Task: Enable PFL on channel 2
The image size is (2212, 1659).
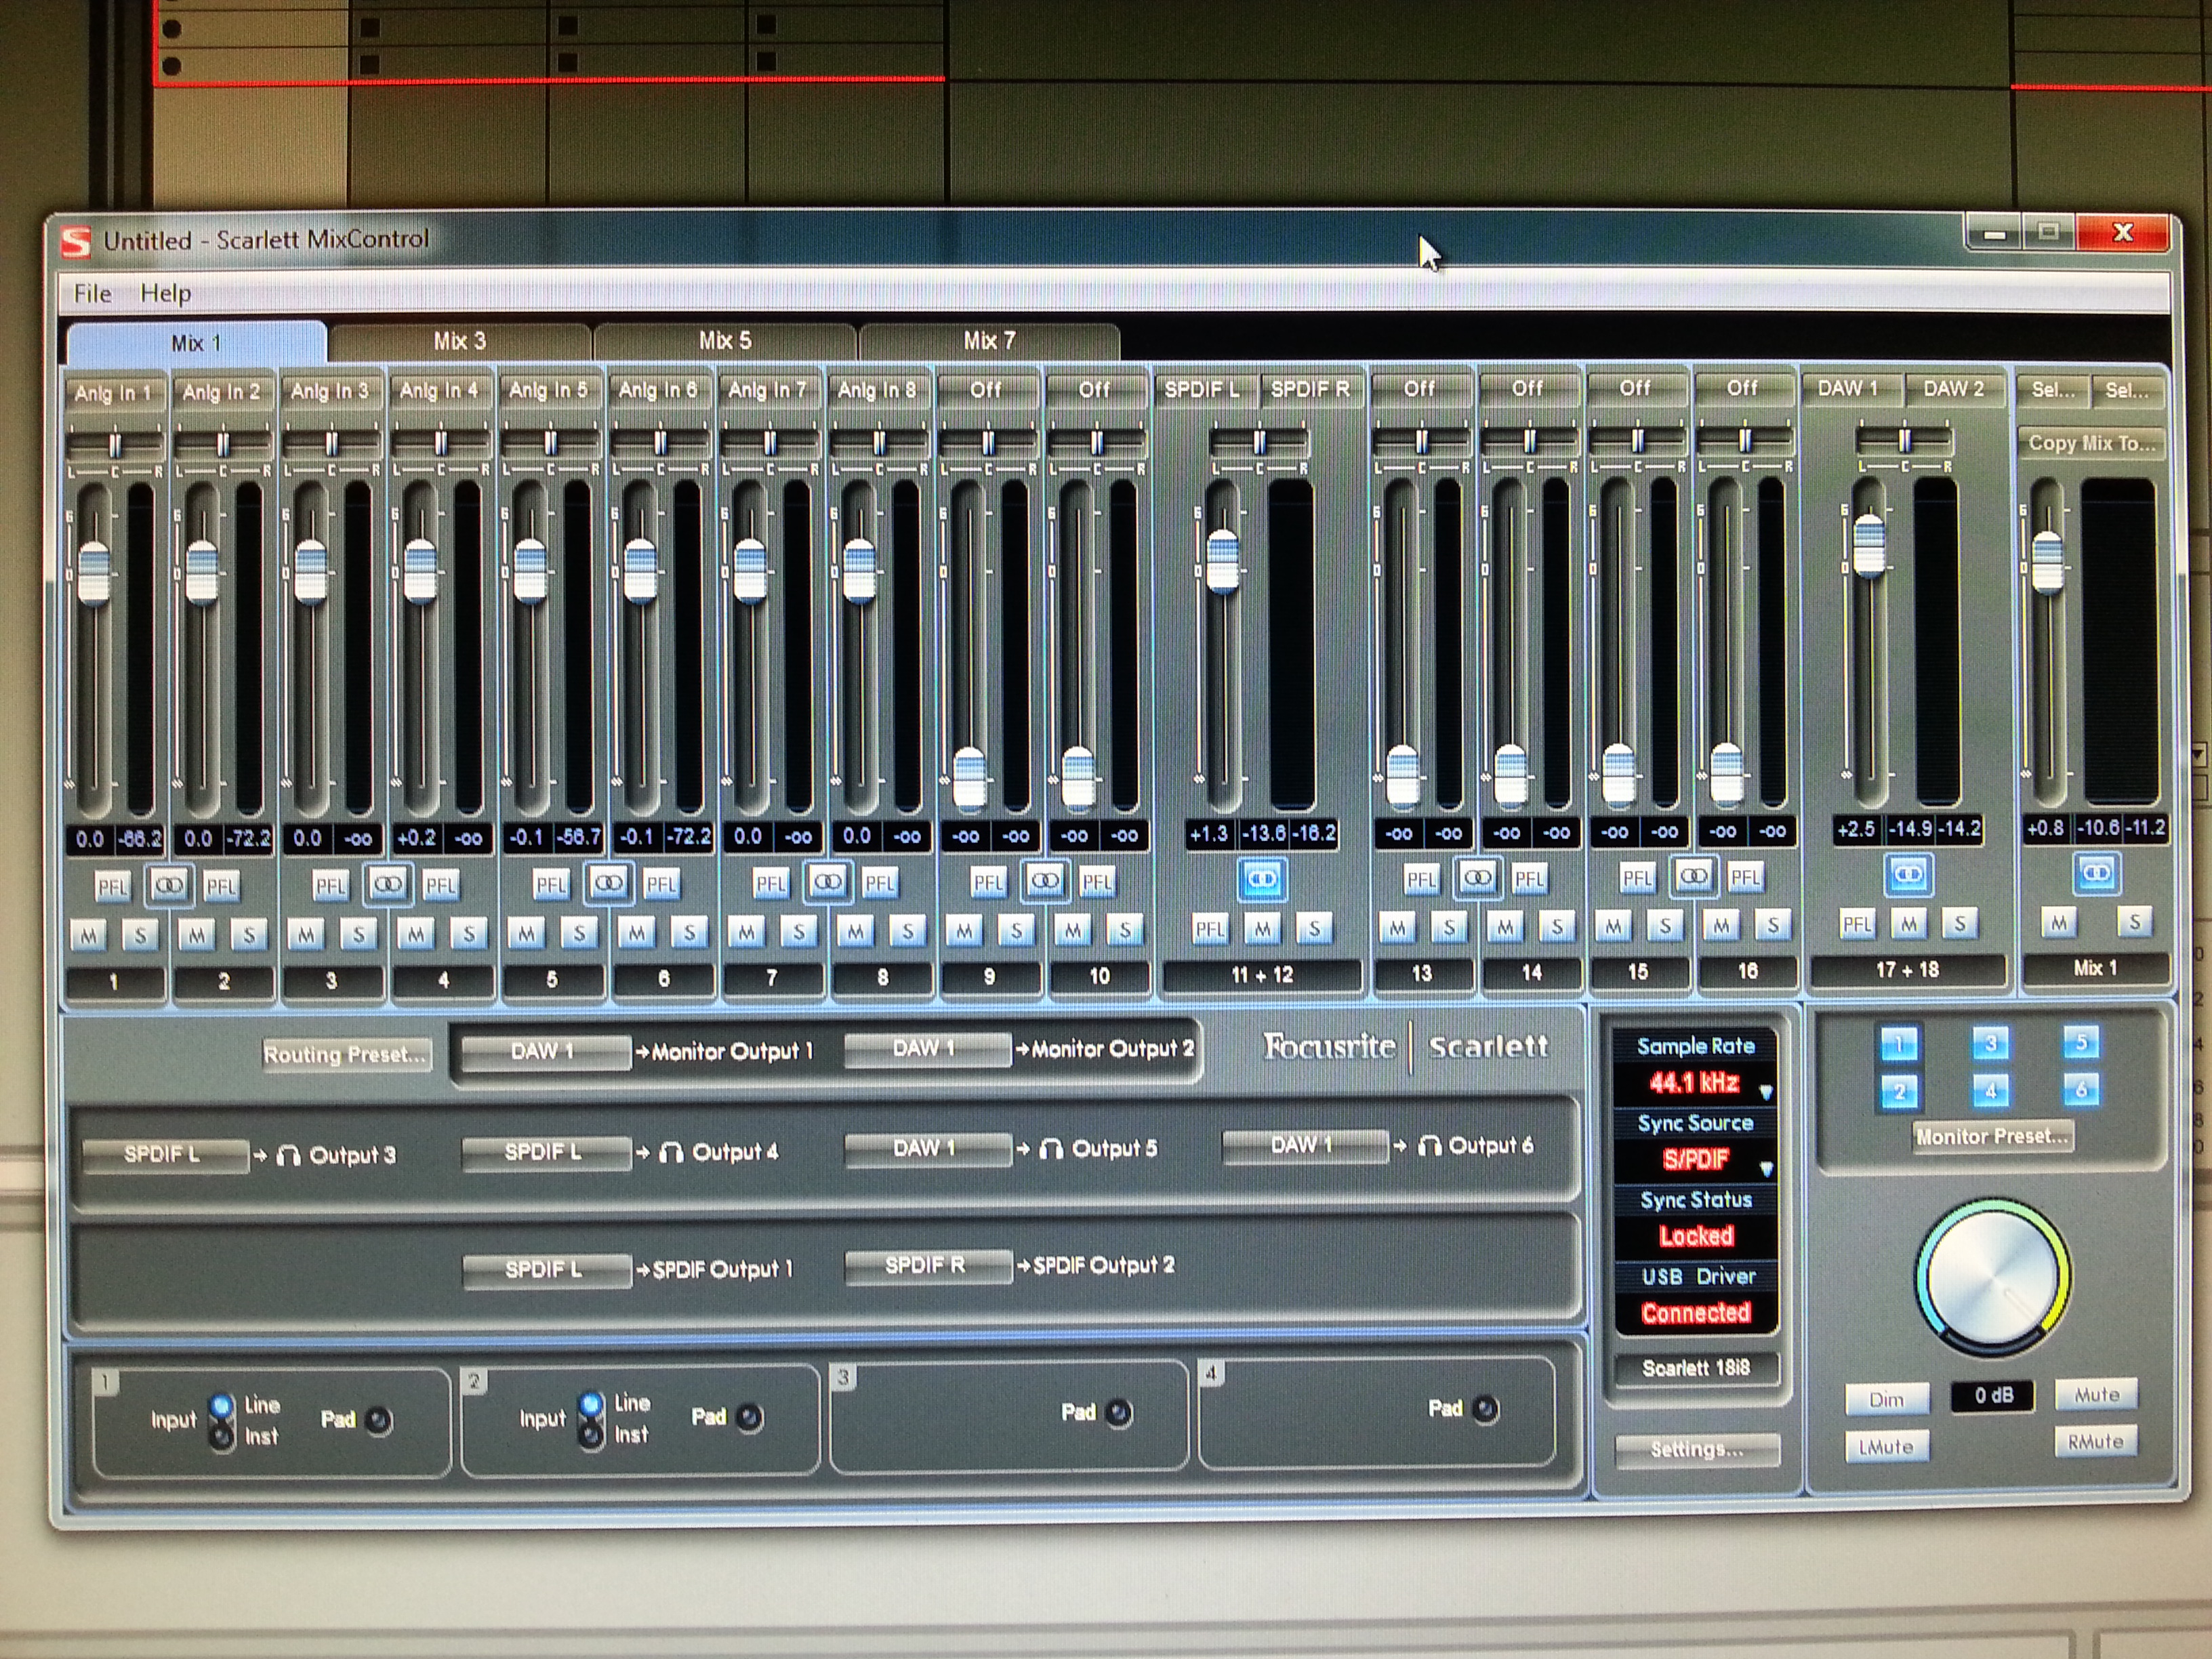Action: pos(221,886)
